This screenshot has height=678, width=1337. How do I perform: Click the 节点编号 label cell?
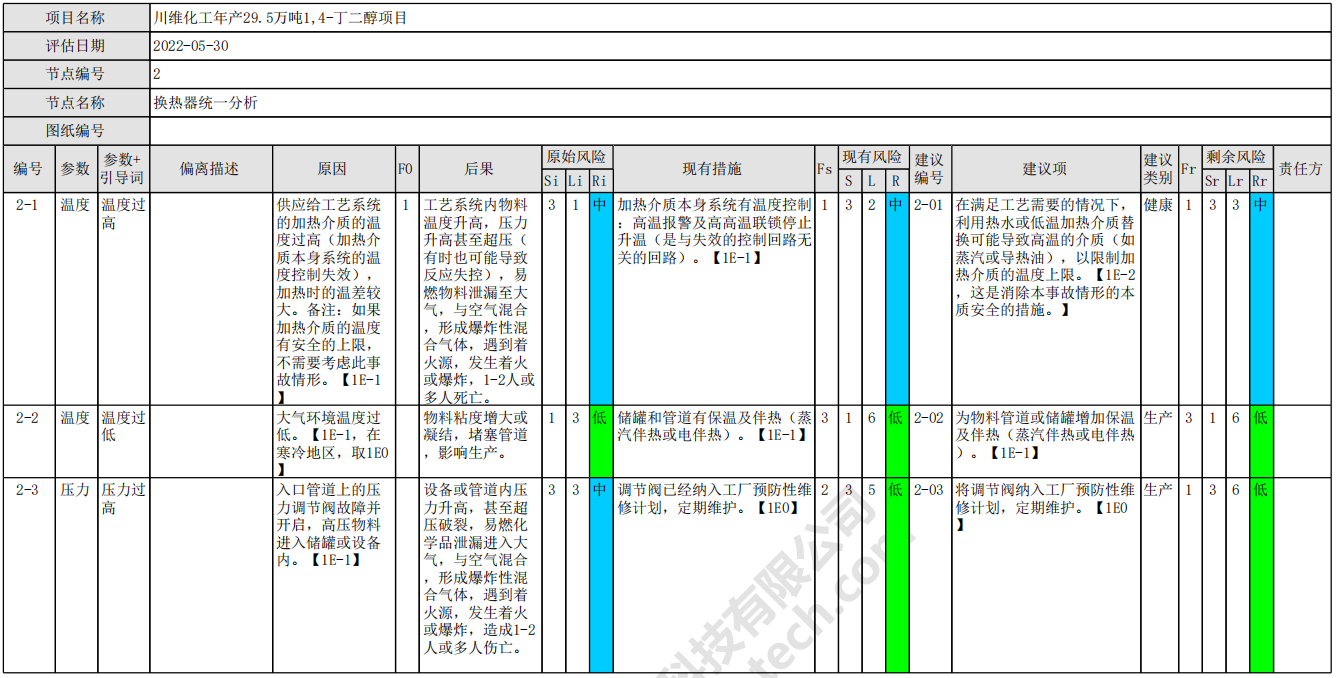tap(76, 74)
